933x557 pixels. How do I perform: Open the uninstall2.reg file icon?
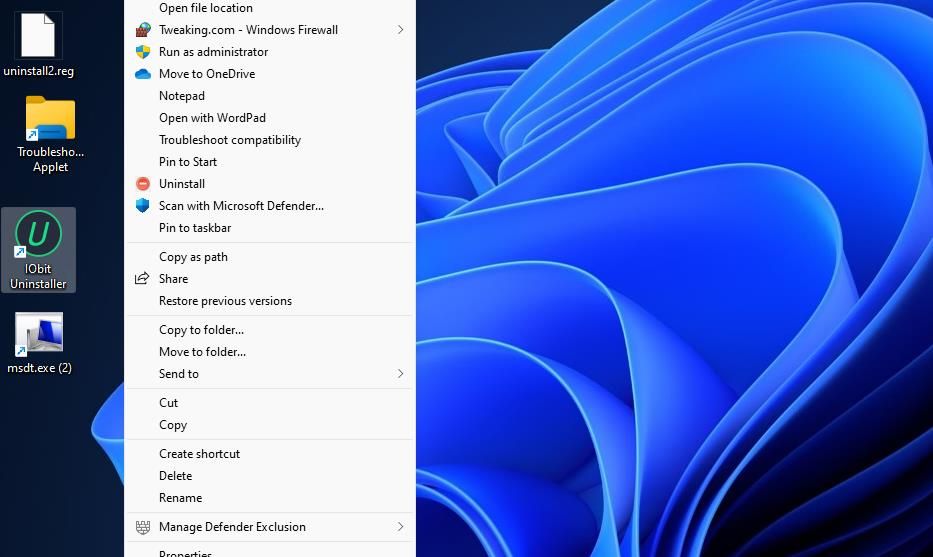pyautogui.click(x=38, y=36)
